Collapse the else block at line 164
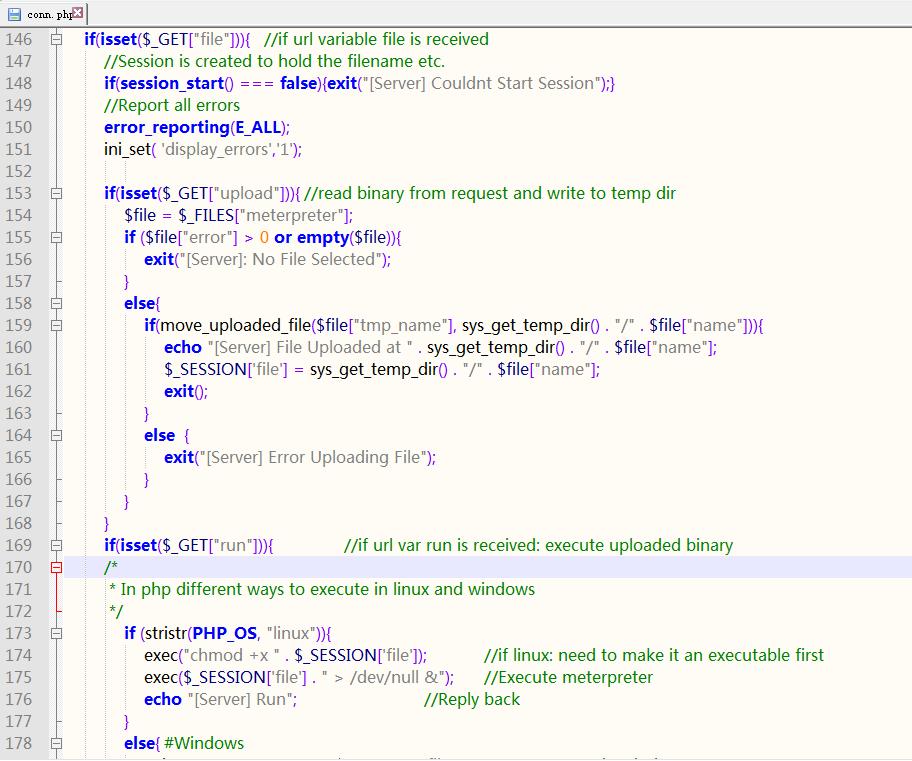Image resolution: width=912 pixels, height=761 pixels. (56, 436)
